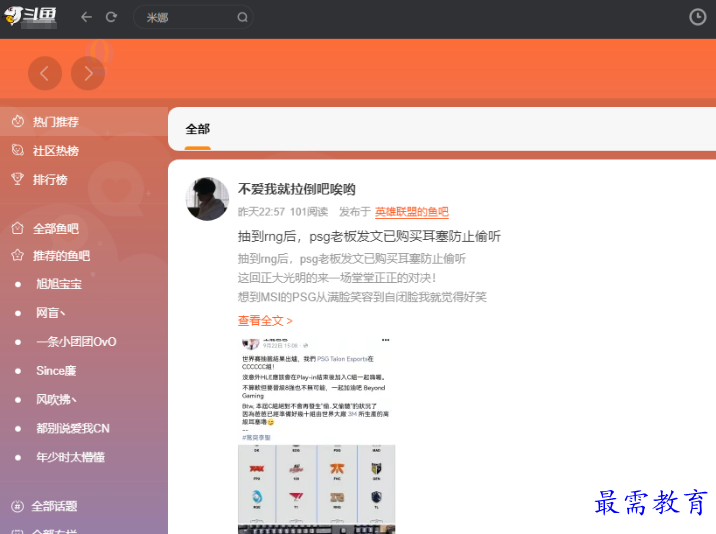Go back with the left arrow

click(86, 17)
